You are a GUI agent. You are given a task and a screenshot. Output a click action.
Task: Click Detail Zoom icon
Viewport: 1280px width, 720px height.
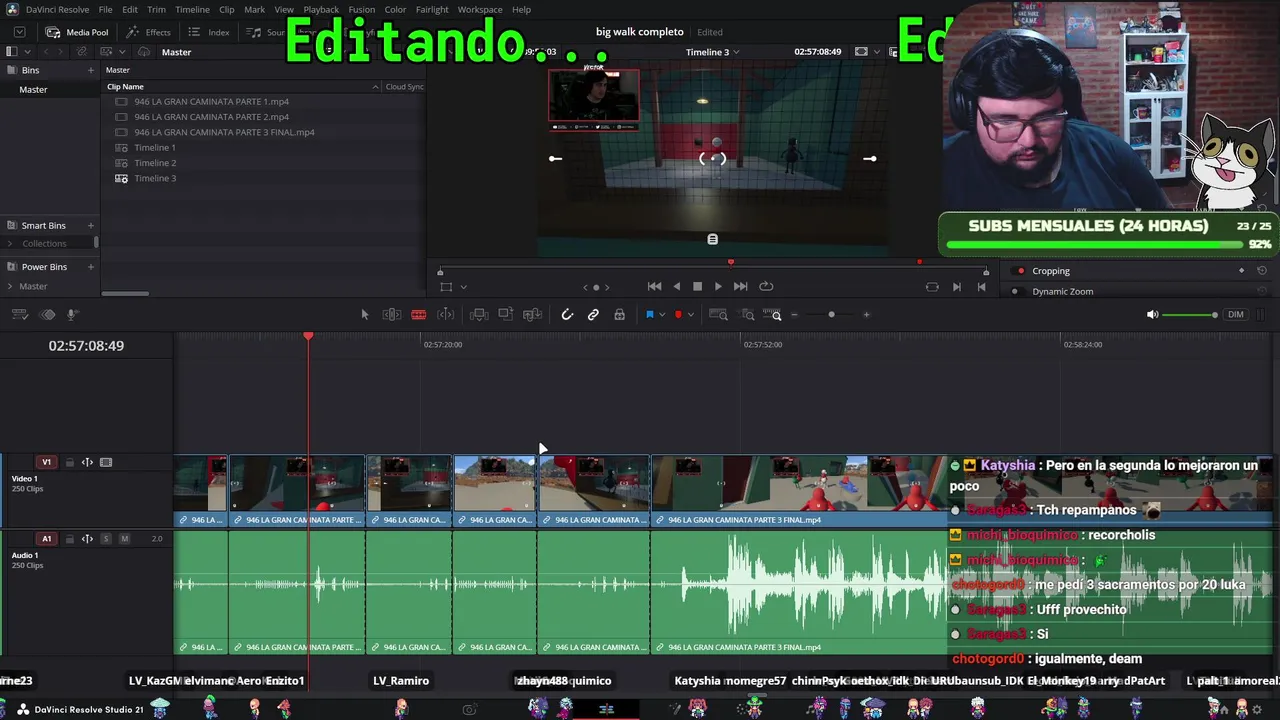(x=748, y=315)
